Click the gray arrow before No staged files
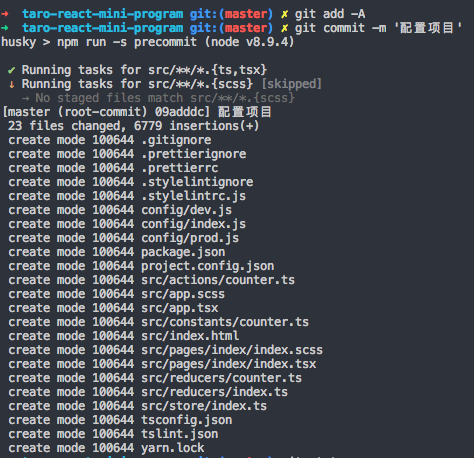The image size is (474, 458). coord(25,98)
